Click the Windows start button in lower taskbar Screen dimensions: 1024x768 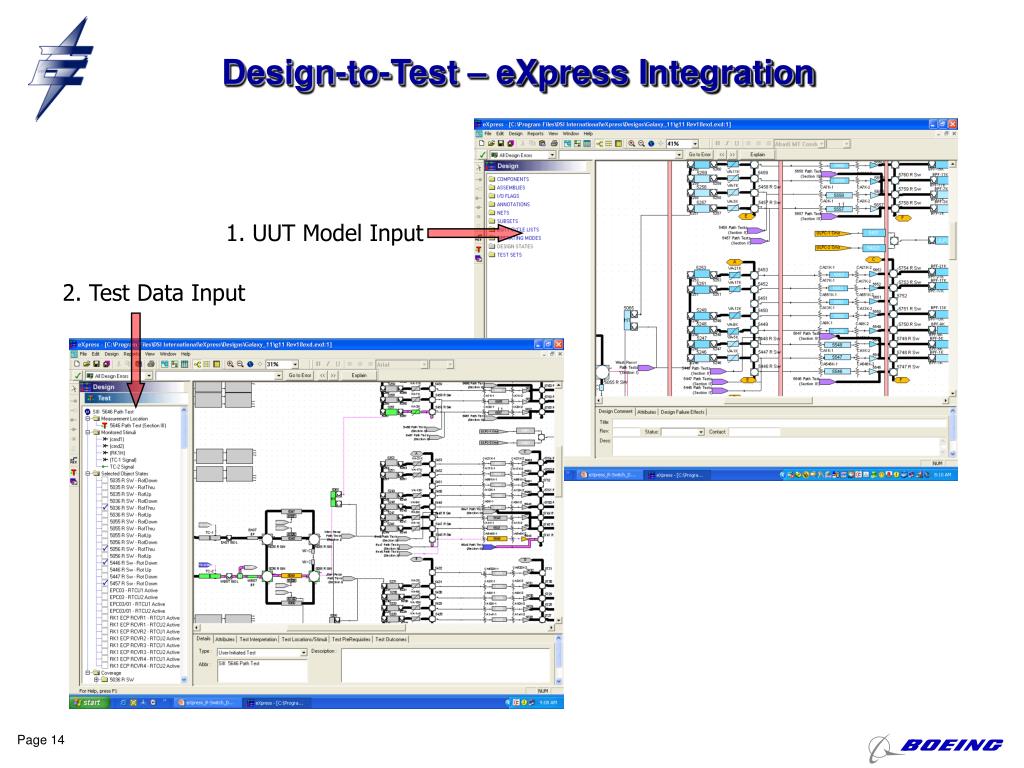[88, 703]
